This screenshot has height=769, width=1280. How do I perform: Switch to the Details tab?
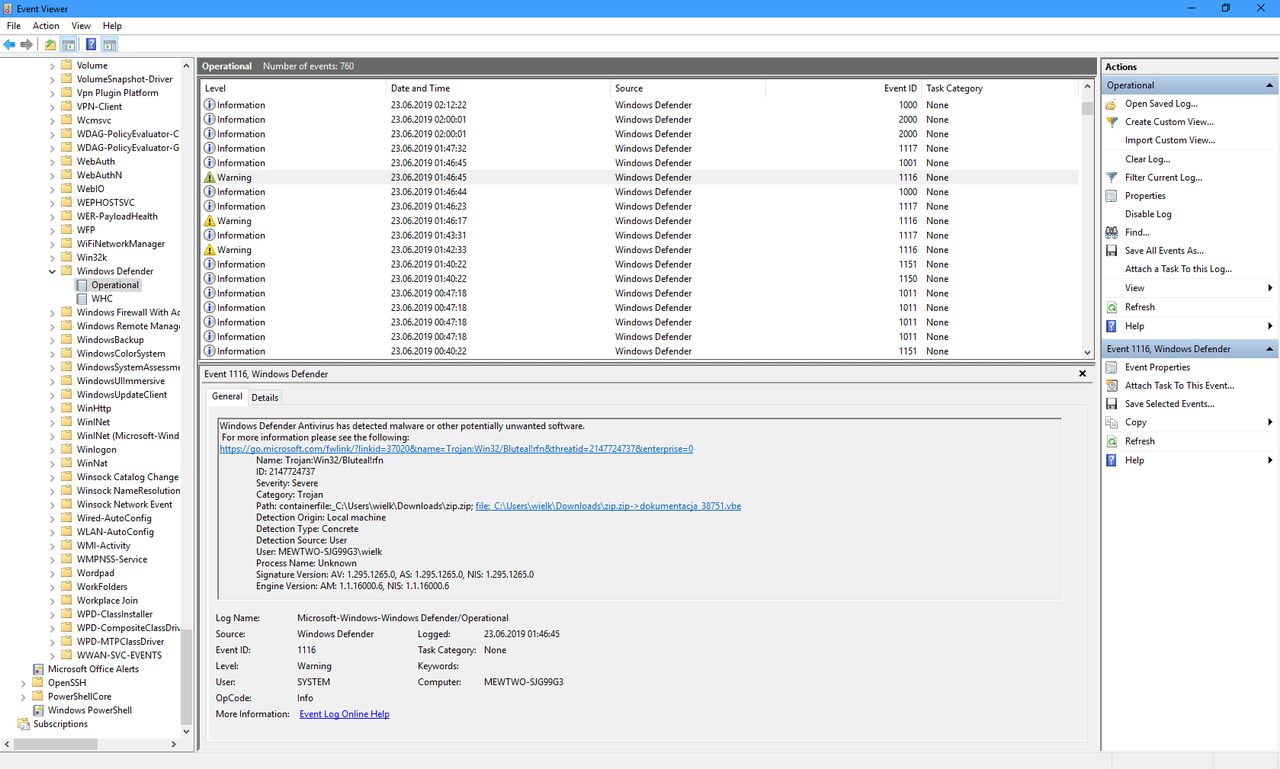pos(265,398)
